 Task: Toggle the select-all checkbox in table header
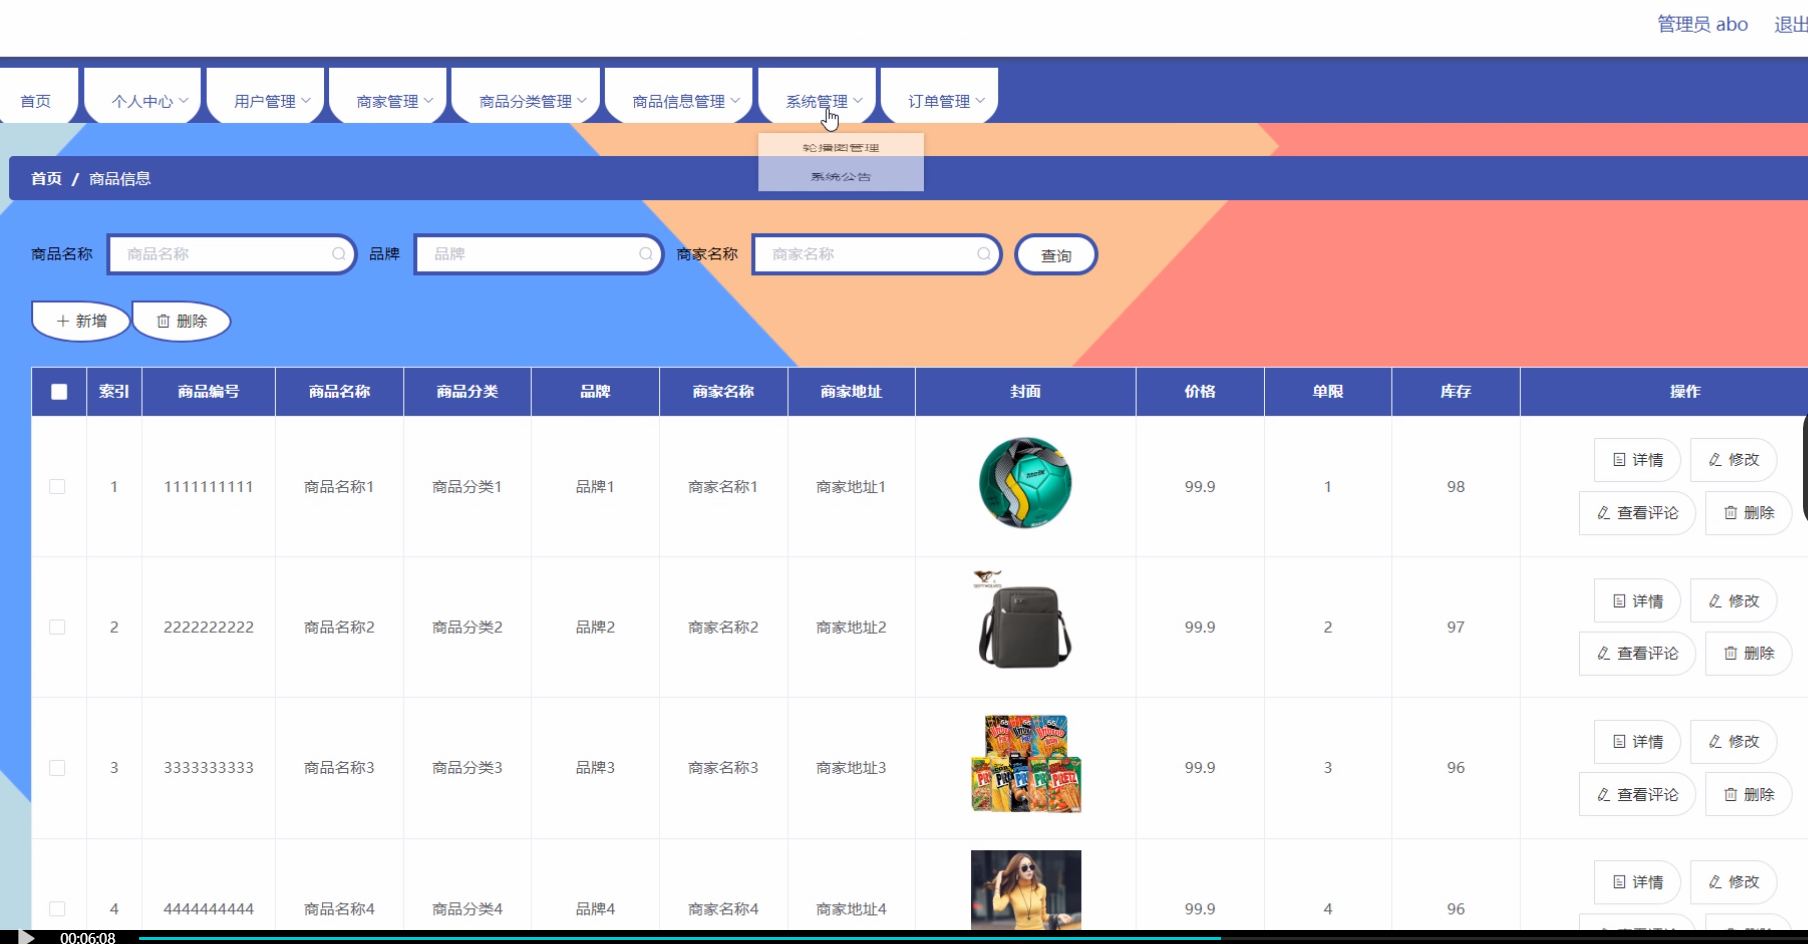59,392
